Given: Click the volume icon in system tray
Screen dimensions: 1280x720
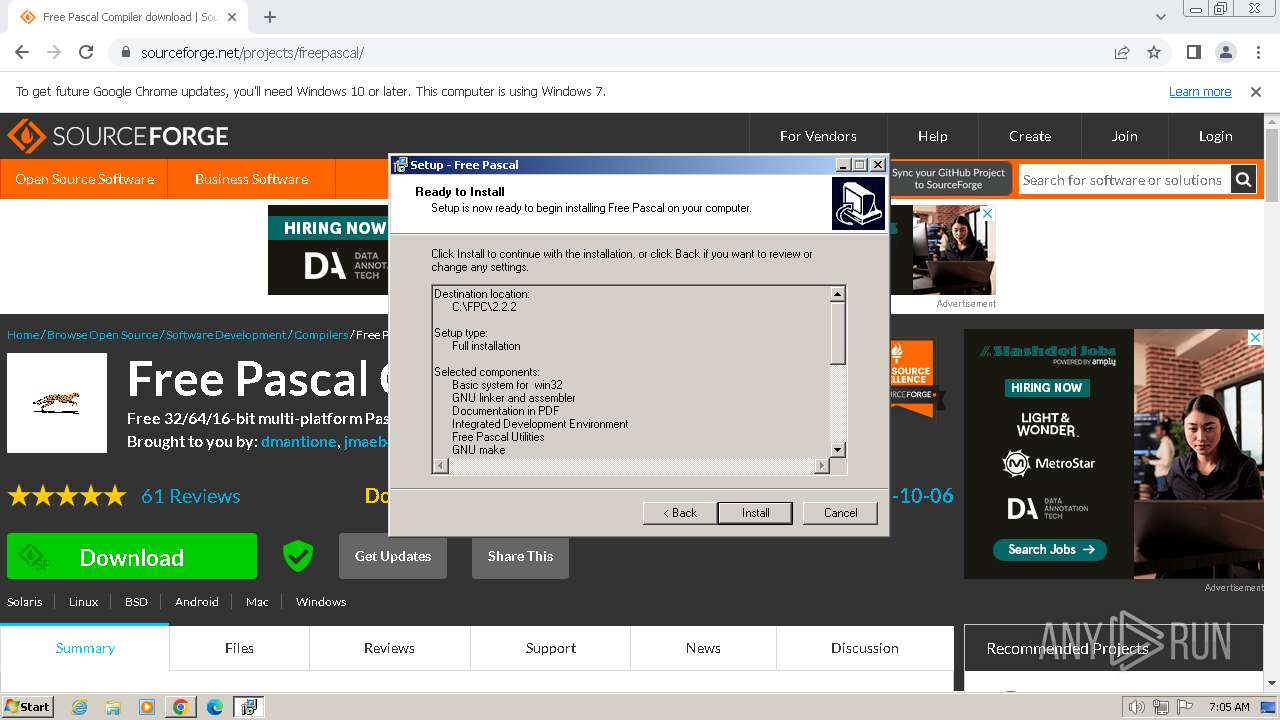Looking at the screenshot, I should 1136,707.
